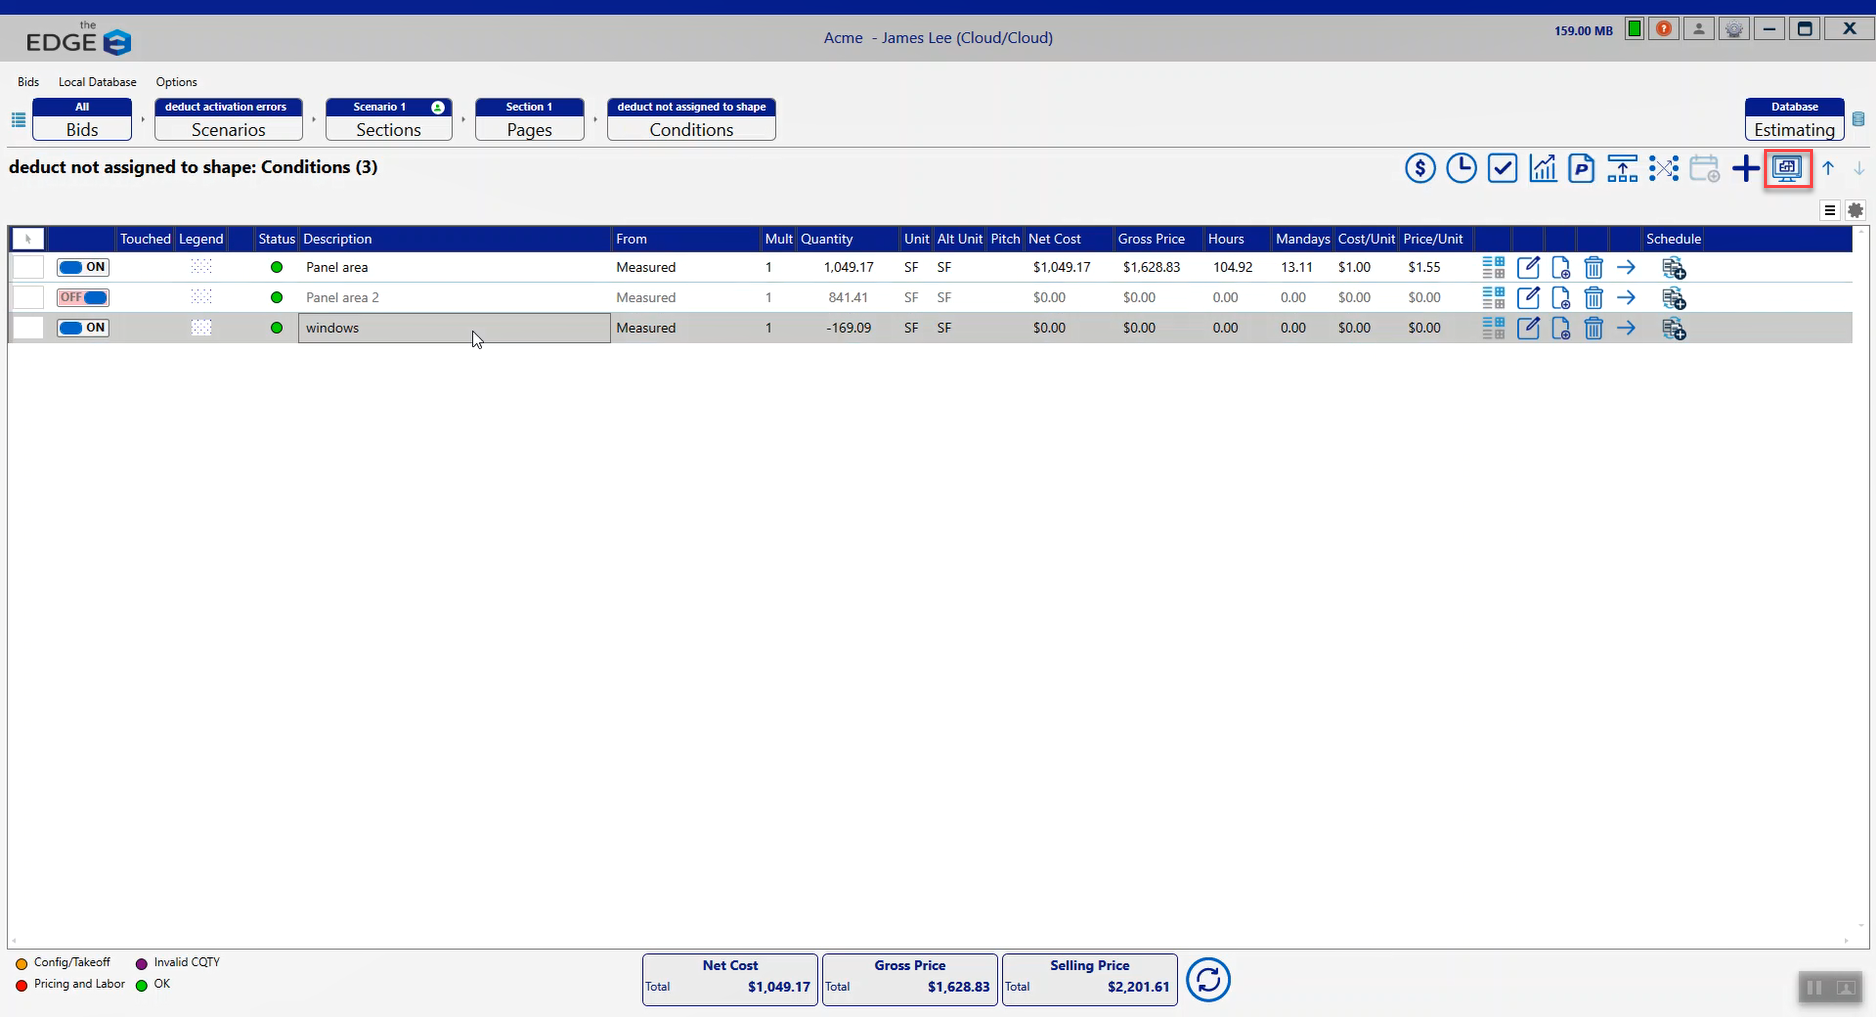Viewport: 1876px width, 1017px height.
Task: Click the trash icon for Panel area
Action: pyautogui.click(x=1594, y=268)
